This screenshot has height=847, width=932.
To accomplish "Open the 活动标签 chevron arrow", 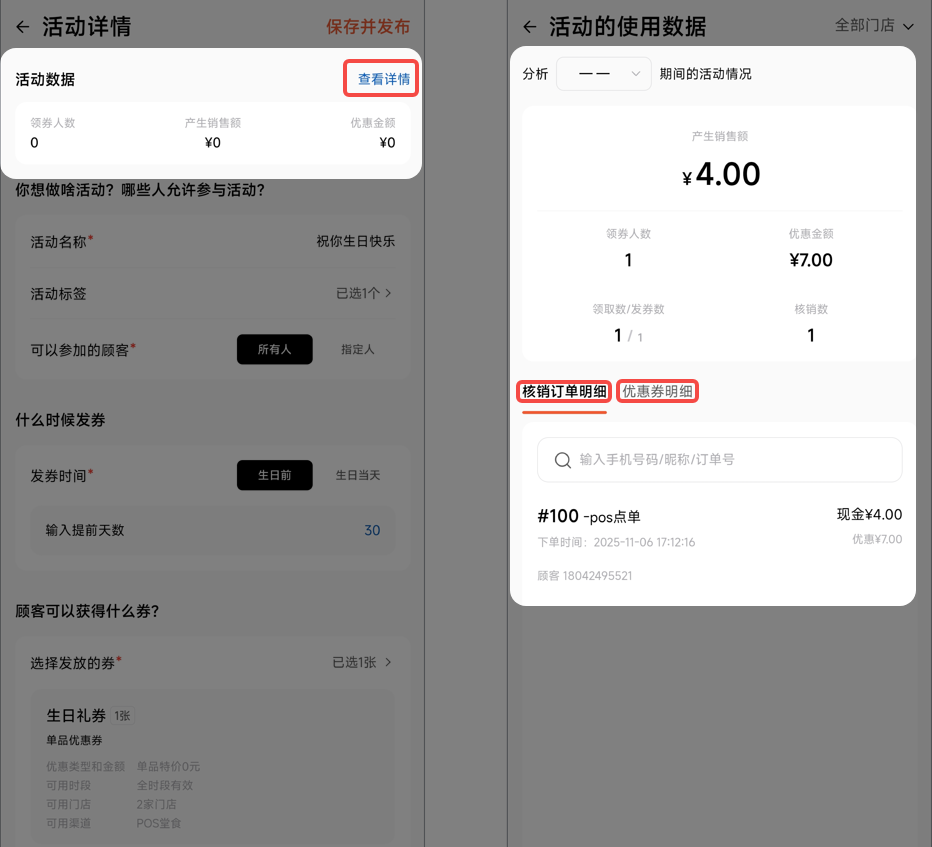I will coord(388,293).
